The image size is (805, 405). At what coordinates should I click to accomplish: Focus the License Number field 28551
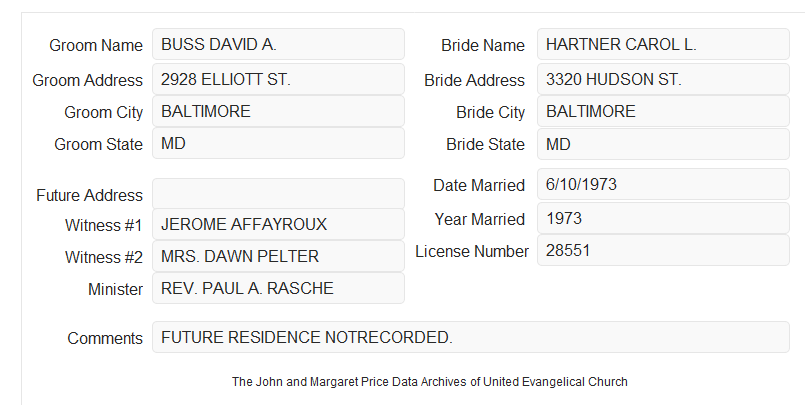(x=663, y=250)
